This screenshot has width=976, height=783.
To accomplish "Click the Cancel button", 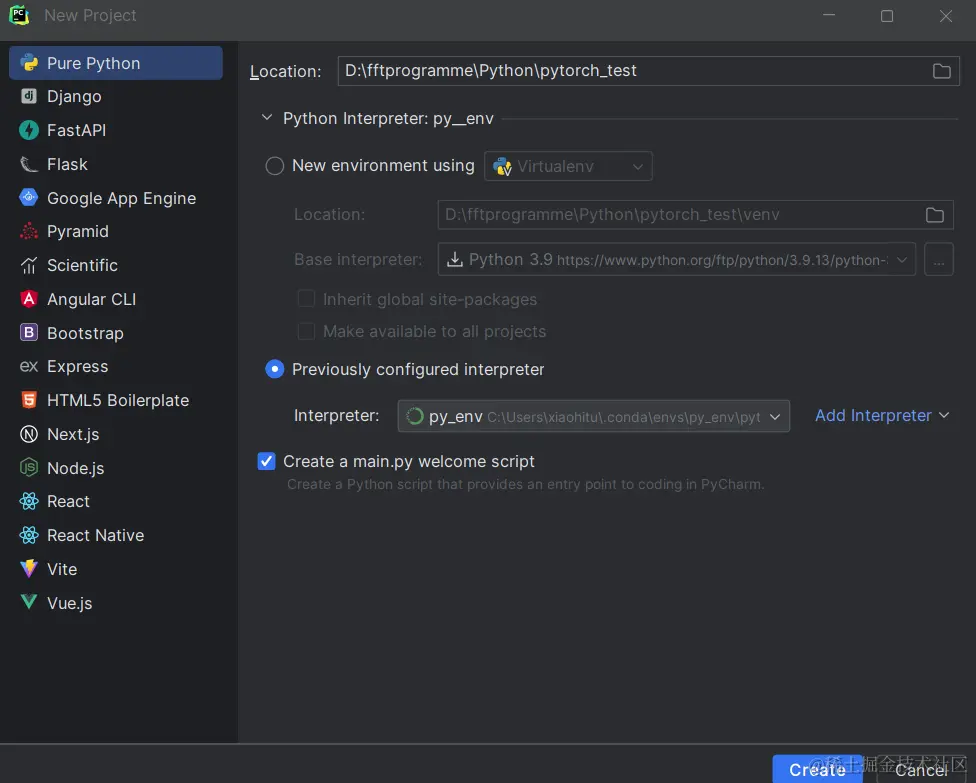I will pyautogui.click(x=921, y=770).
